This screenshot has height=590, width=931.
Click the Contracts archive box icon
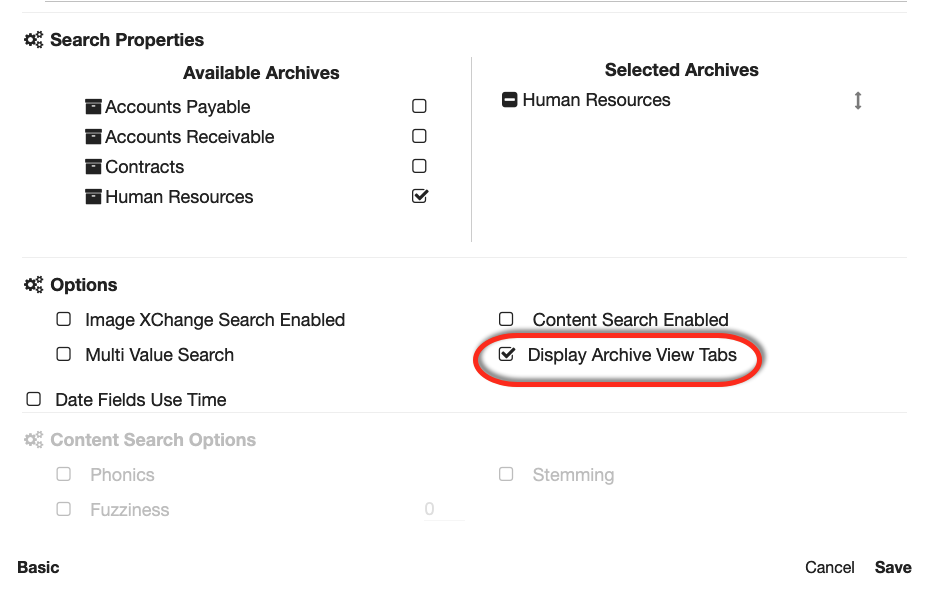(x=94, y=167)
